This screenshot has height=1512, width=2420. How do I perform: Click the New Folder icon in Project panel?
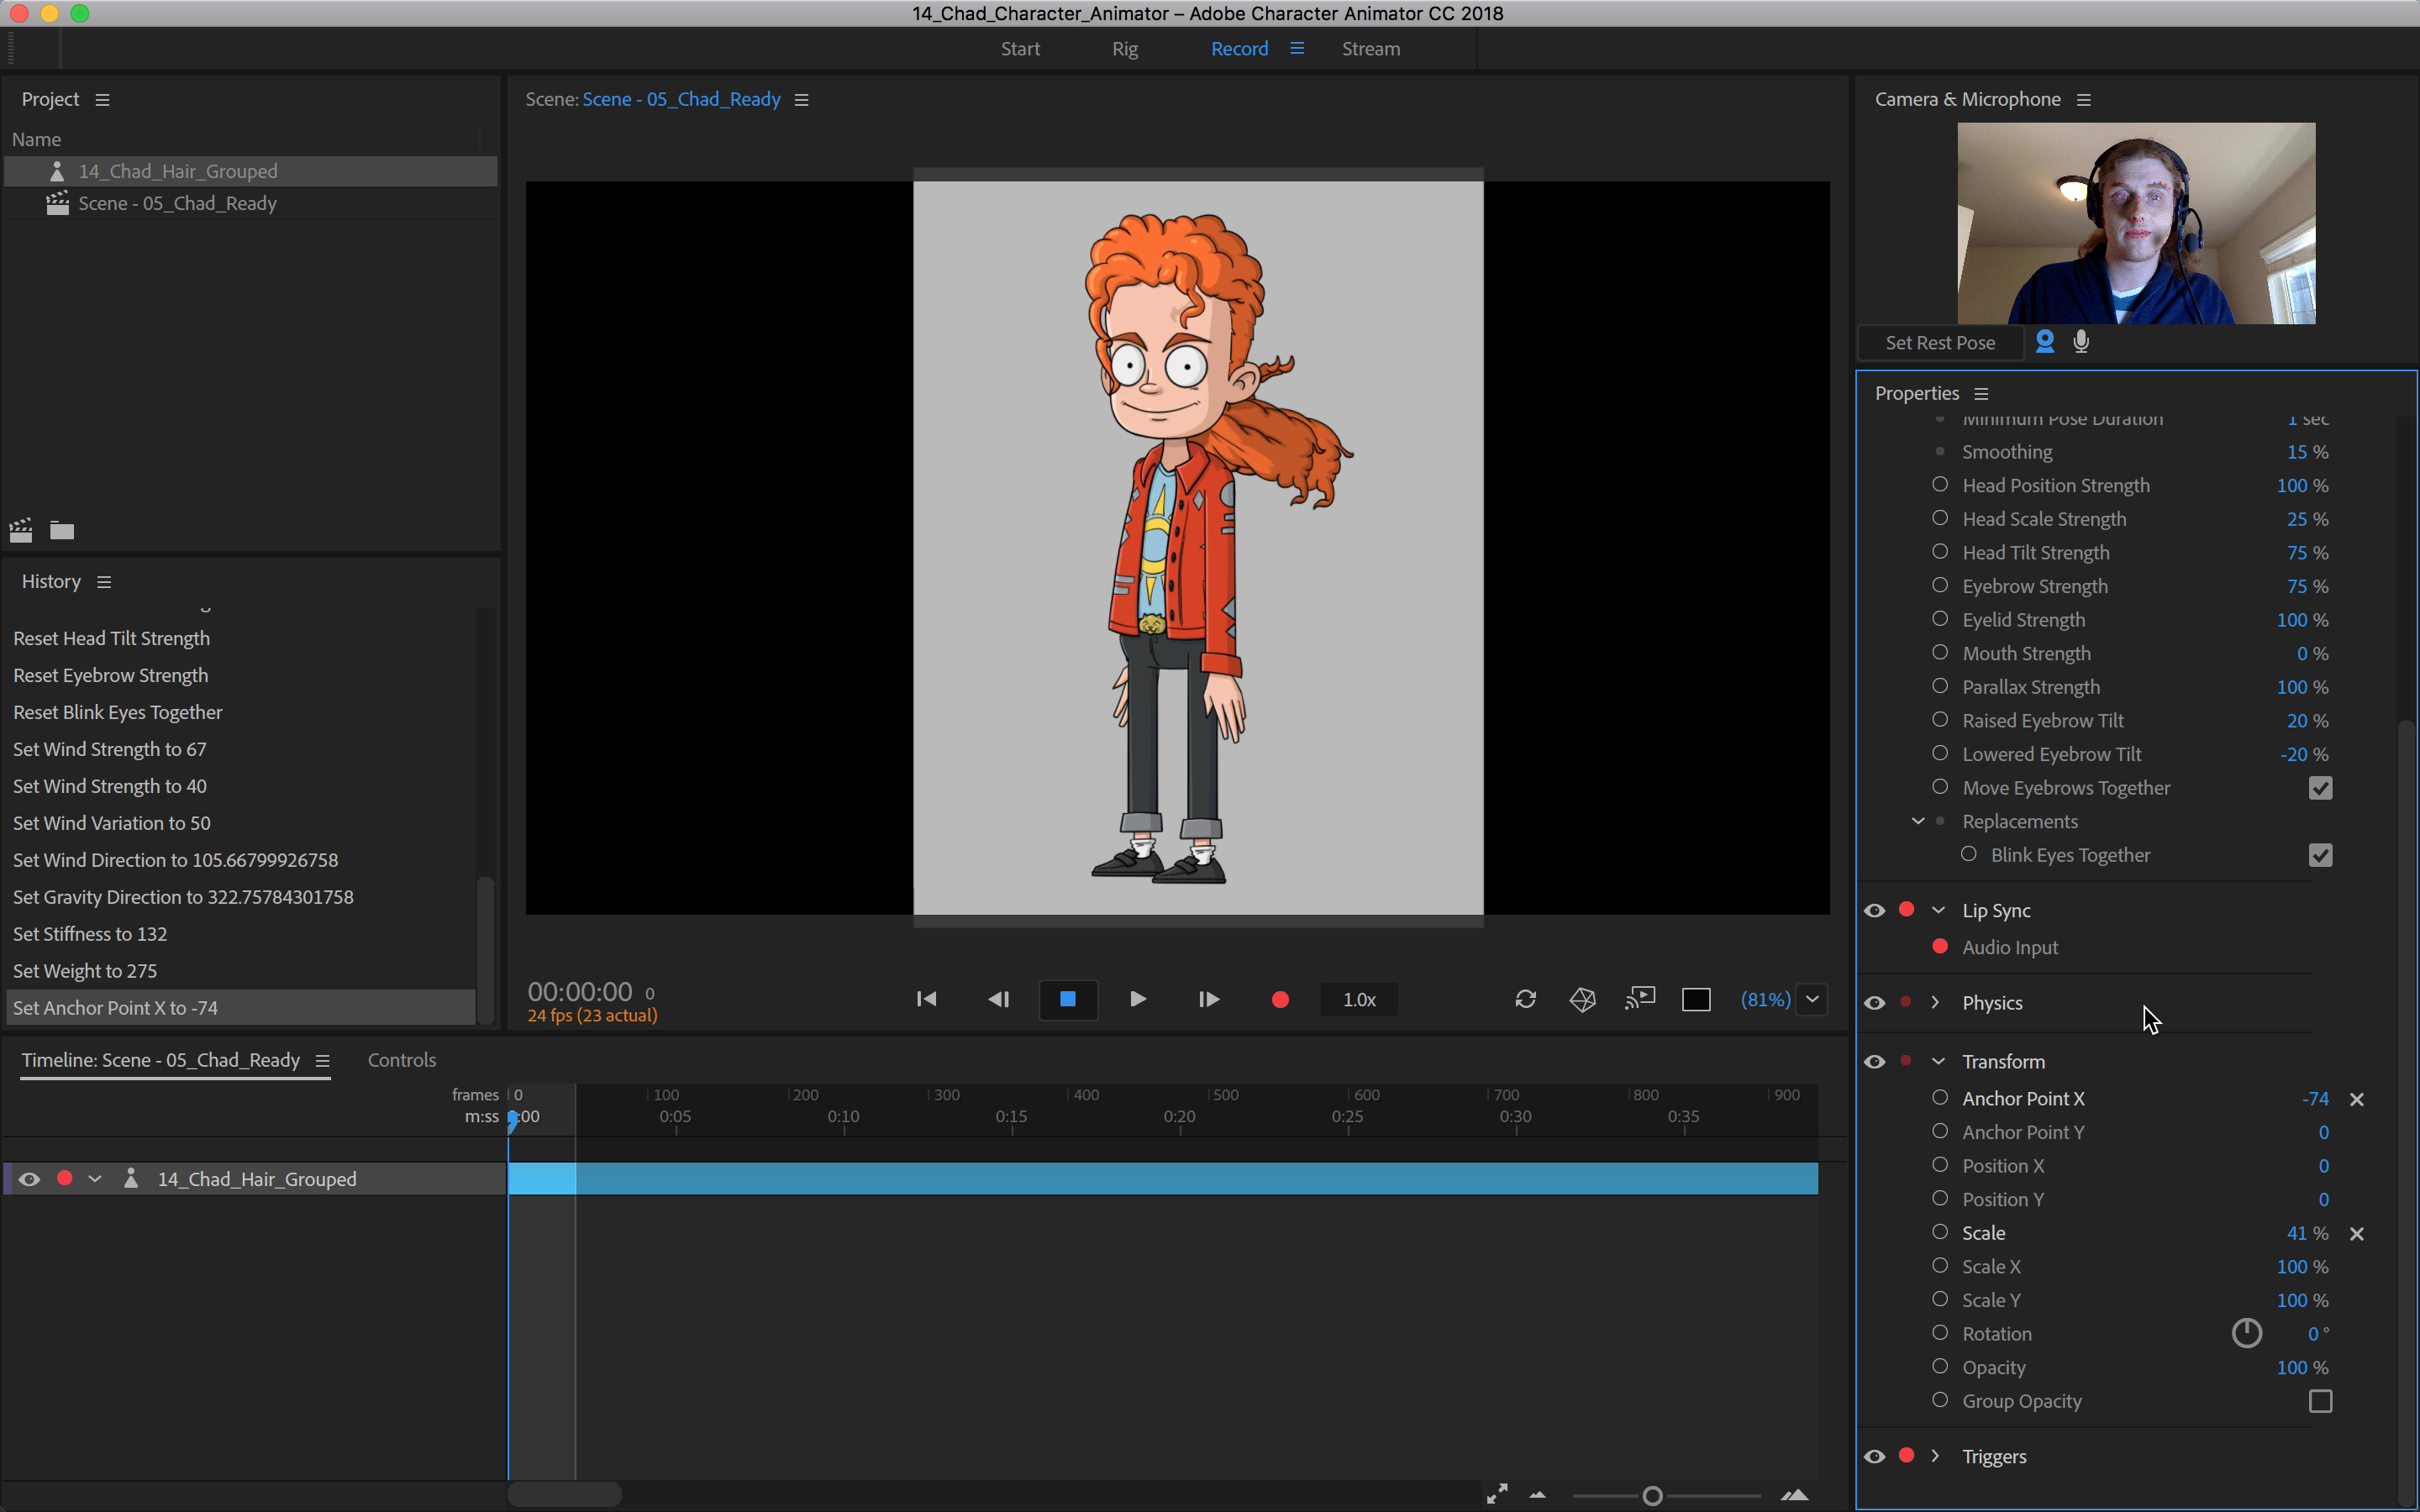point(61,530)
